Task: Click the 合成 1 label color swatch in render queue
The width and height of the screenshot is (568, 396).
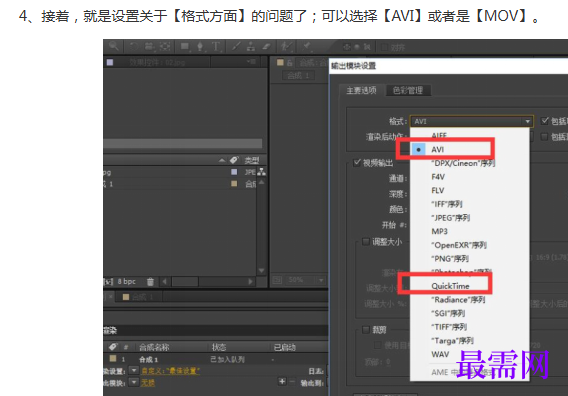Action: 113,358
